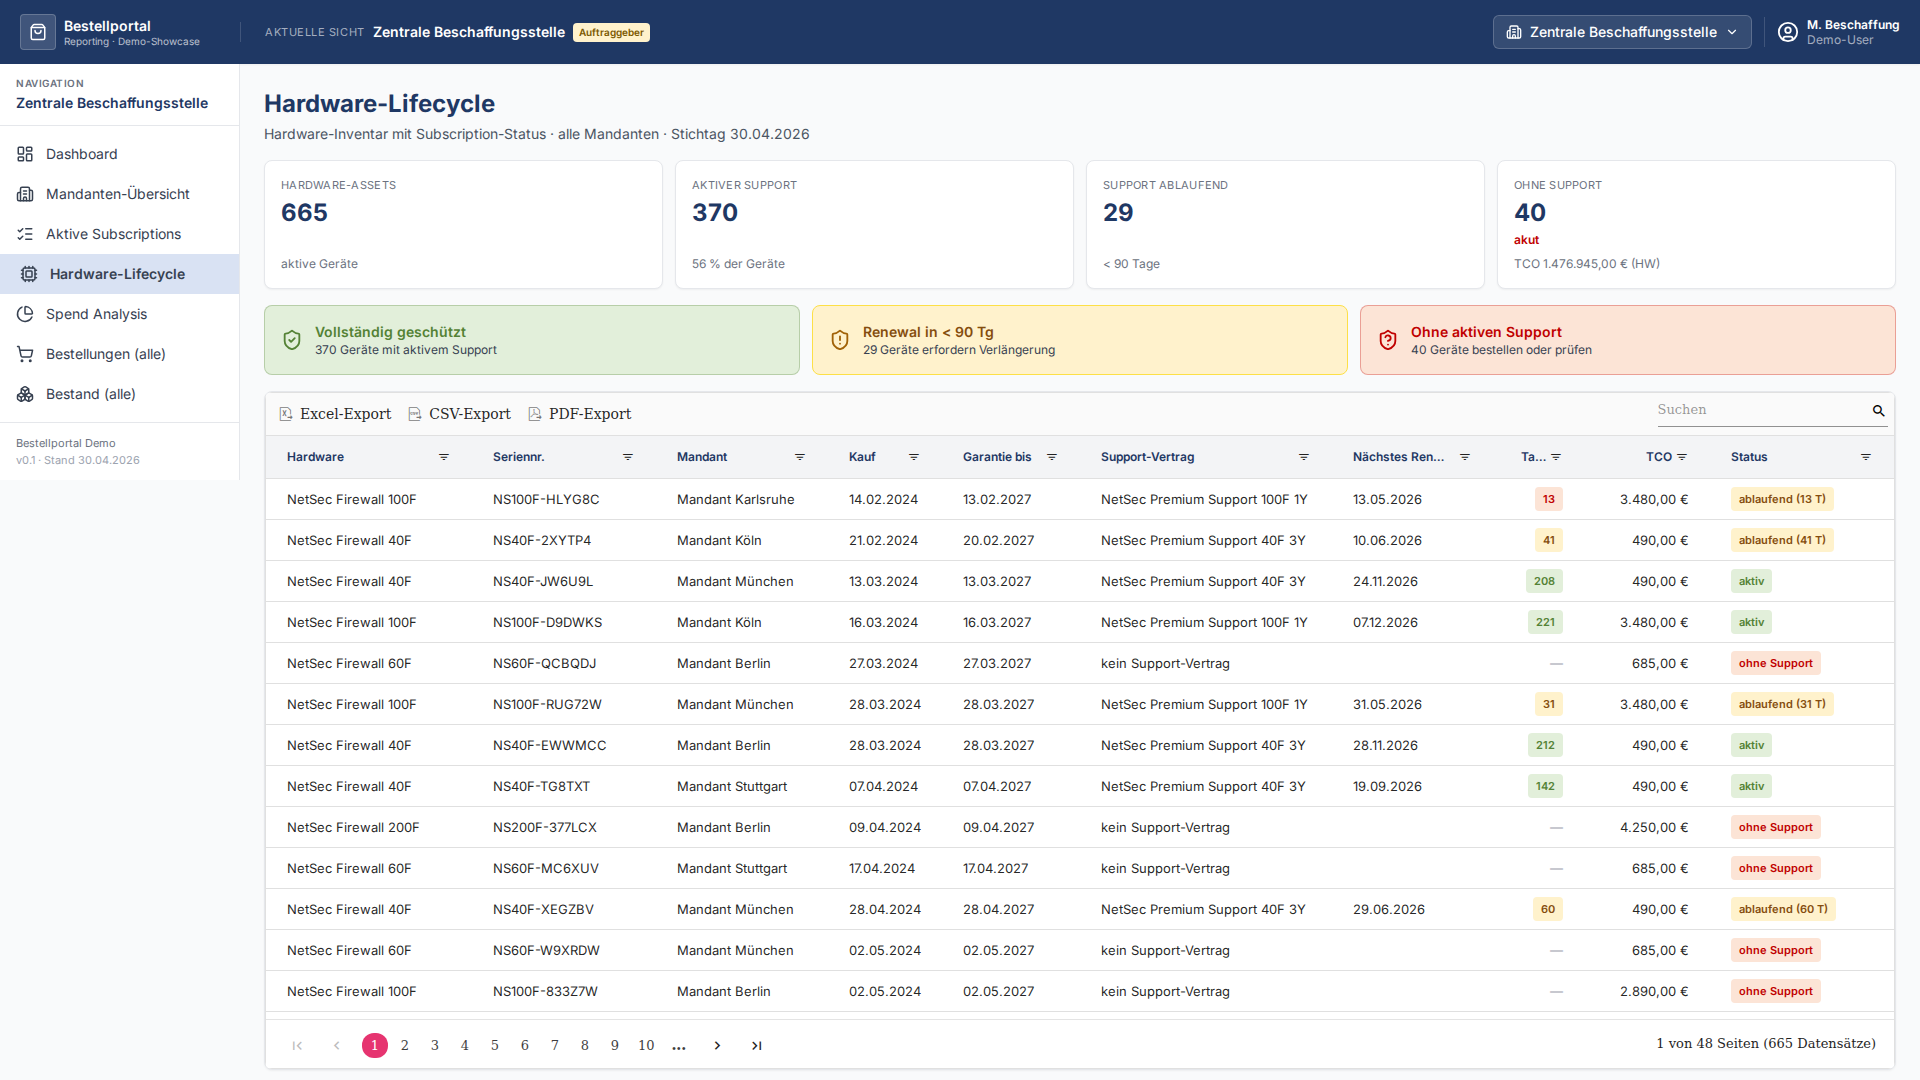Click the red shield alert icon
This screenshot has height=1080, width=1920.
click(x=1388, y=340)
